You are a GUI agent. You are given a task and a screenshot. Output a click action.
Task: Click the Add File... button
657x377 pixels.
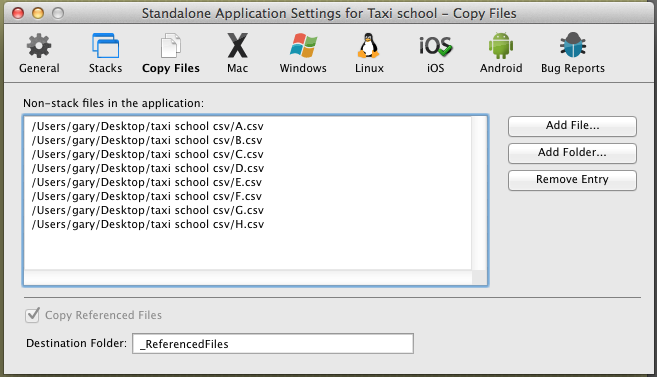pos(572,126)
